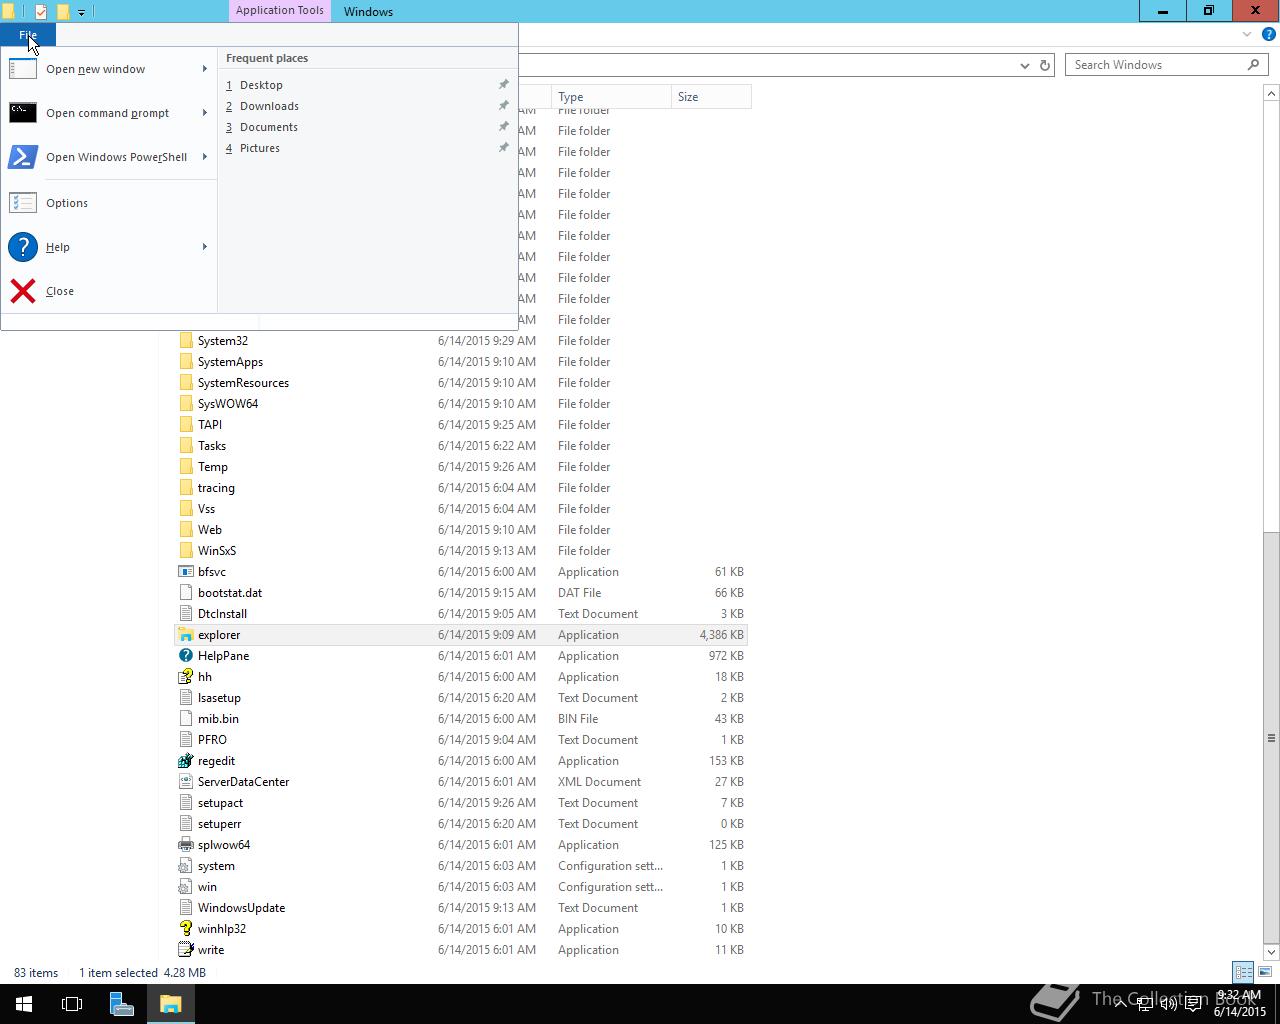Go to Downloads in Frequent places
This screenshot has width=1280, height=1024.
tap(269, 106)
